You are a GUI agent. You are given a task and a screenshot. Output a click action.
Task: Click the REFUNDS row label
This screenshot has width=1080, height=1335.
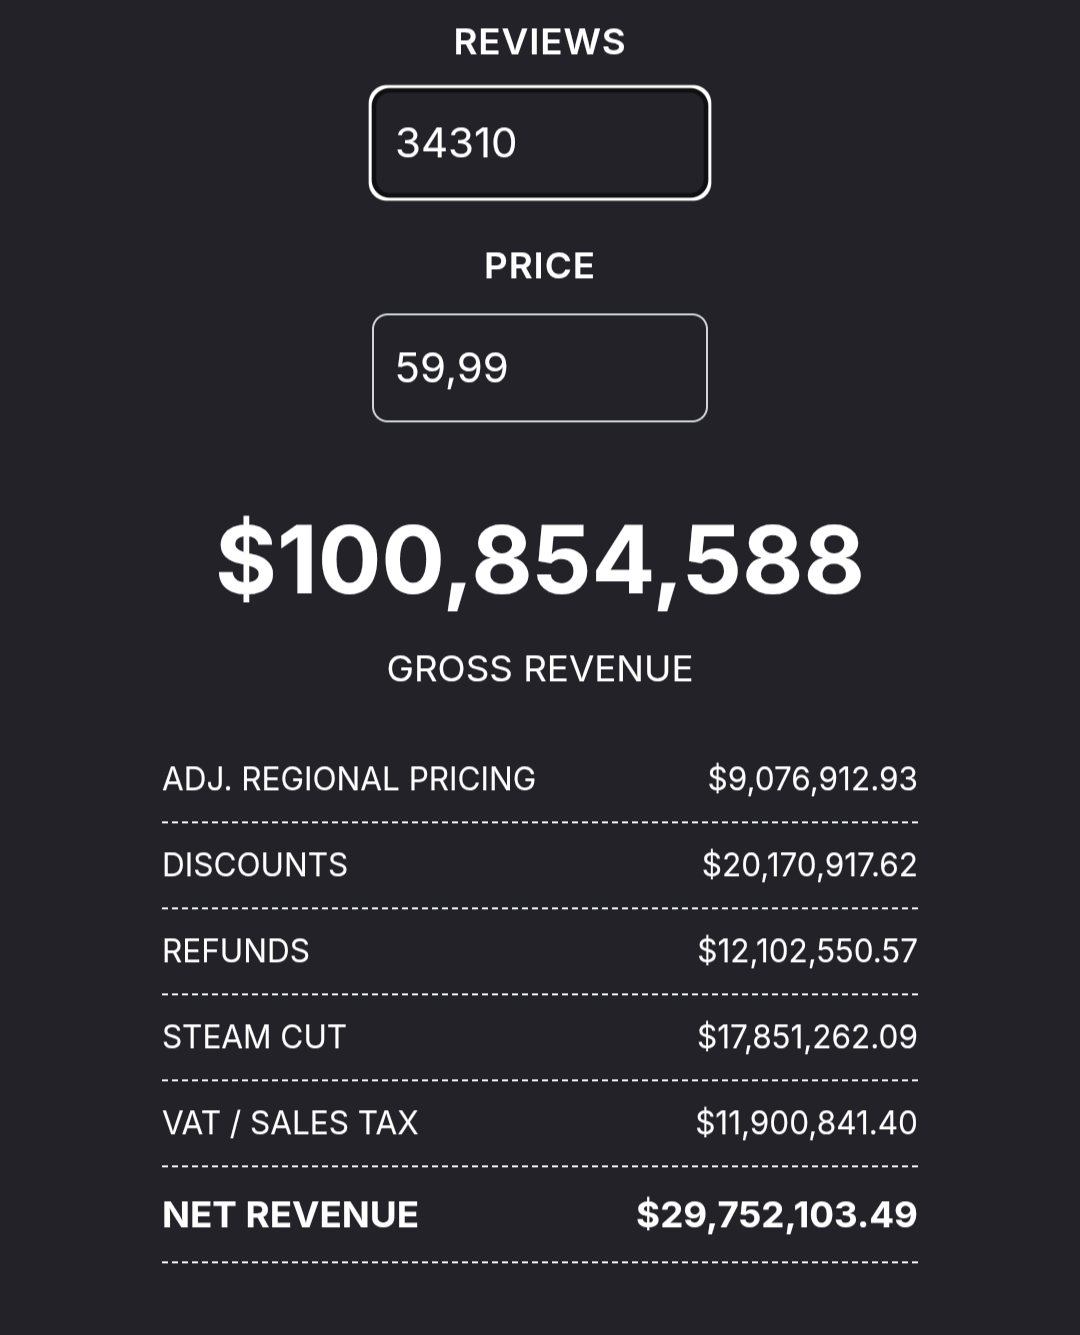pos(236,951)
